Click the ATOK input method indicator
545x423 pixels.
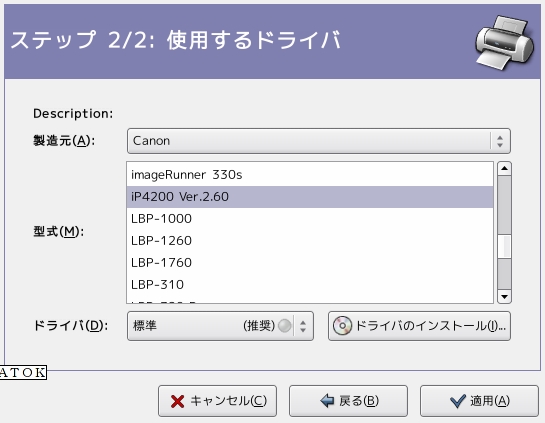23,373
